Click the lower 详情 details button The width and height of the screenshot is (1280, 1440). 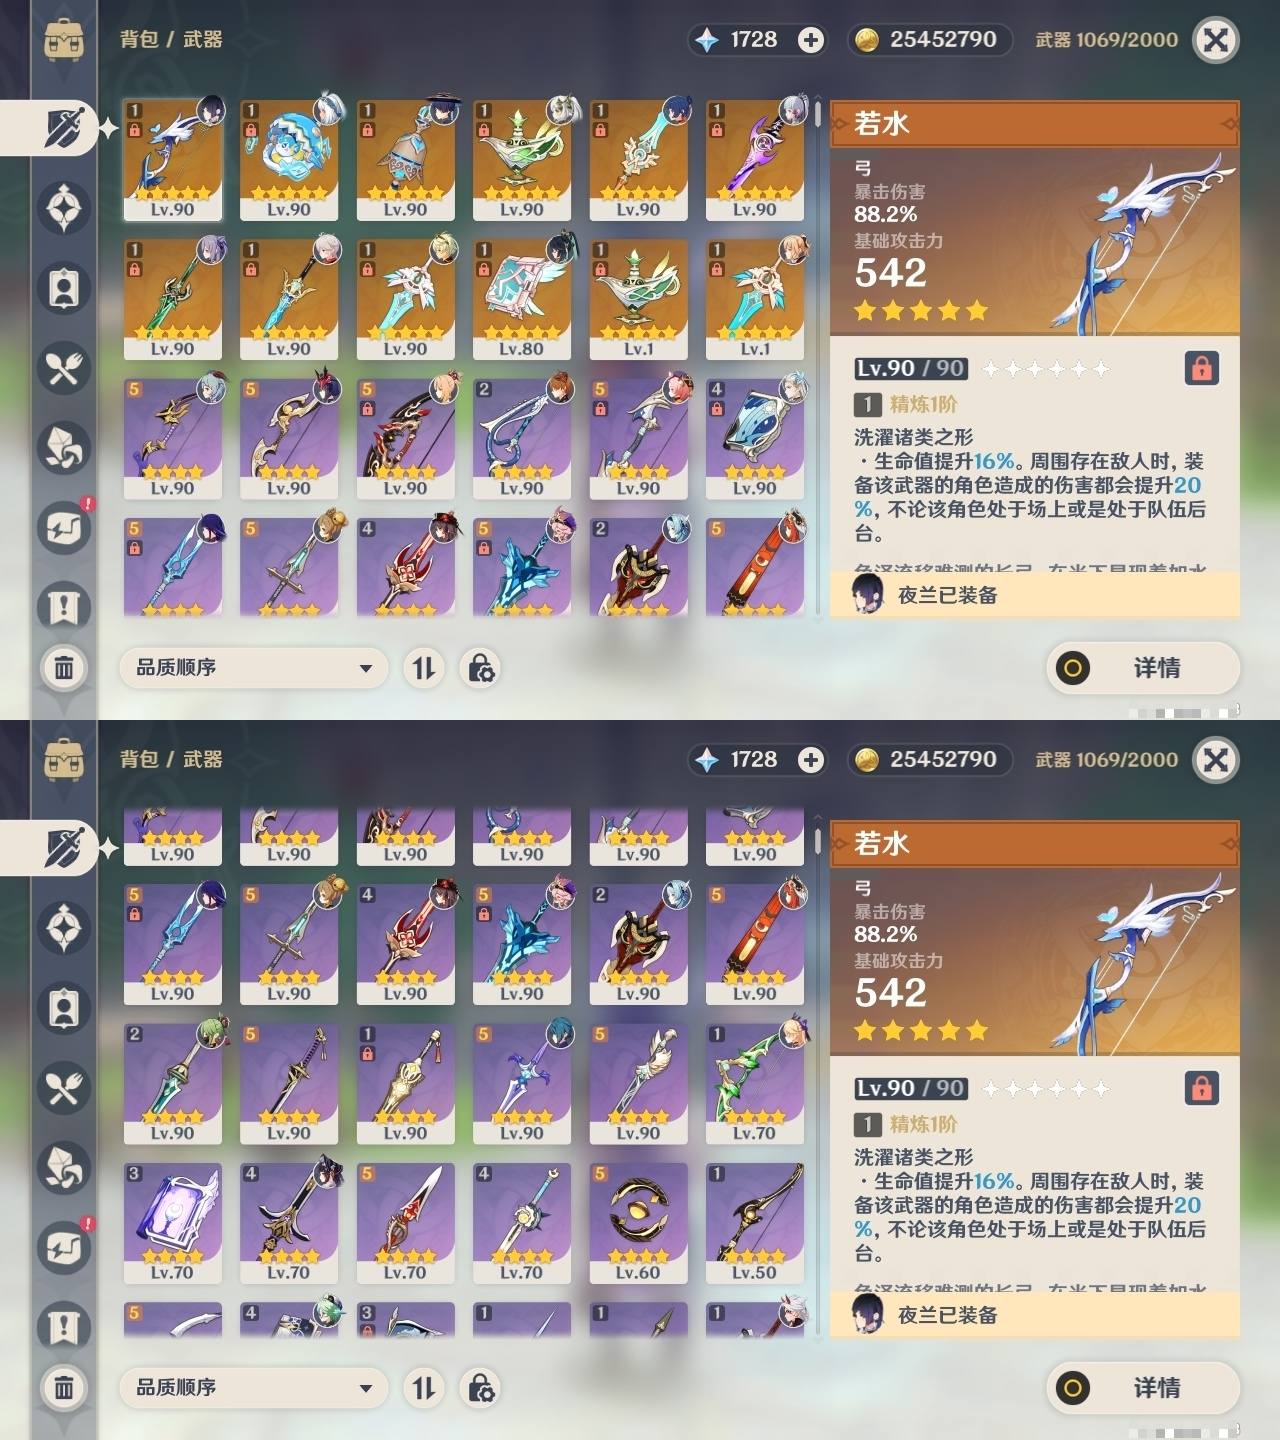1143,1388
